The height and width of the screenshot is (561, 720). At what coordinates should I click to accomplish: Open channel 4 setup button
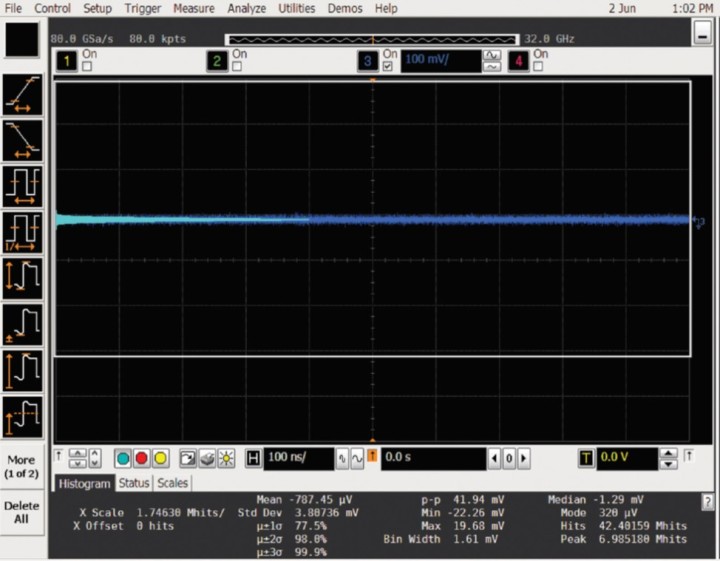tap(518, 61)
